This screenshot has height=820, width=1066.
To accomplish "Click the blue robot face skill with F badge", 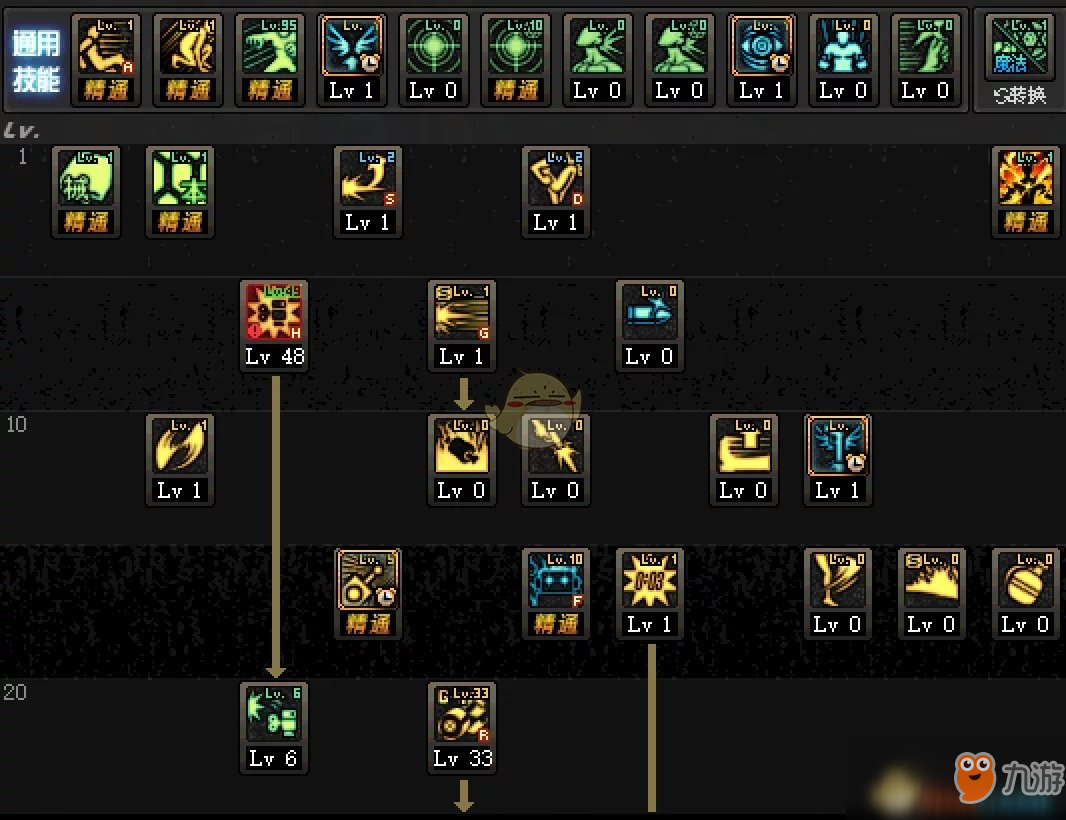I will pos(556,594).
